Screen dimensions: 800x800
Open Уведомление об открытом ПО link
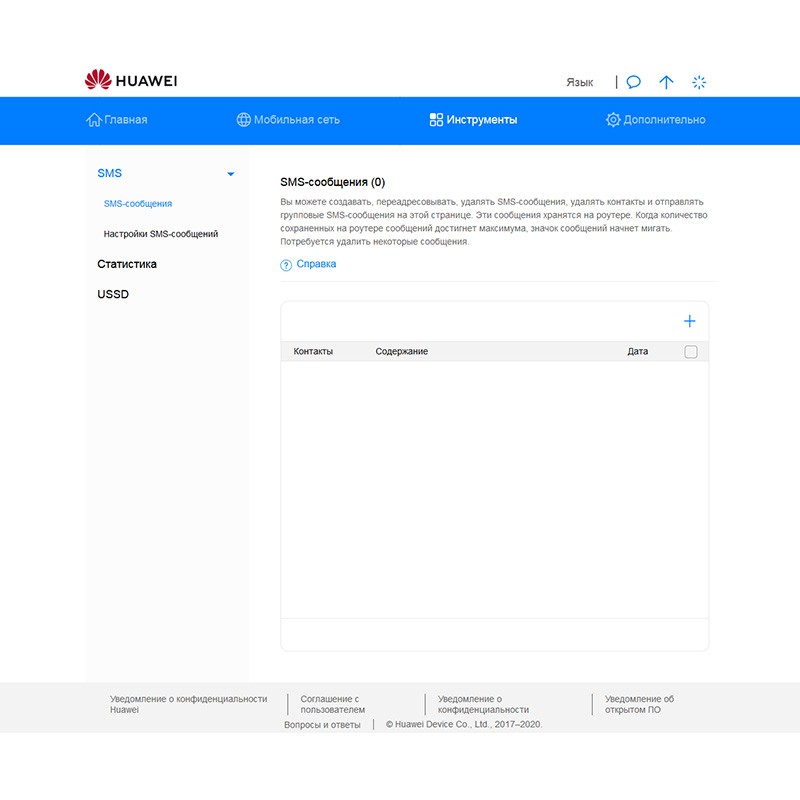pyautogui.click(x=639, y=704)
